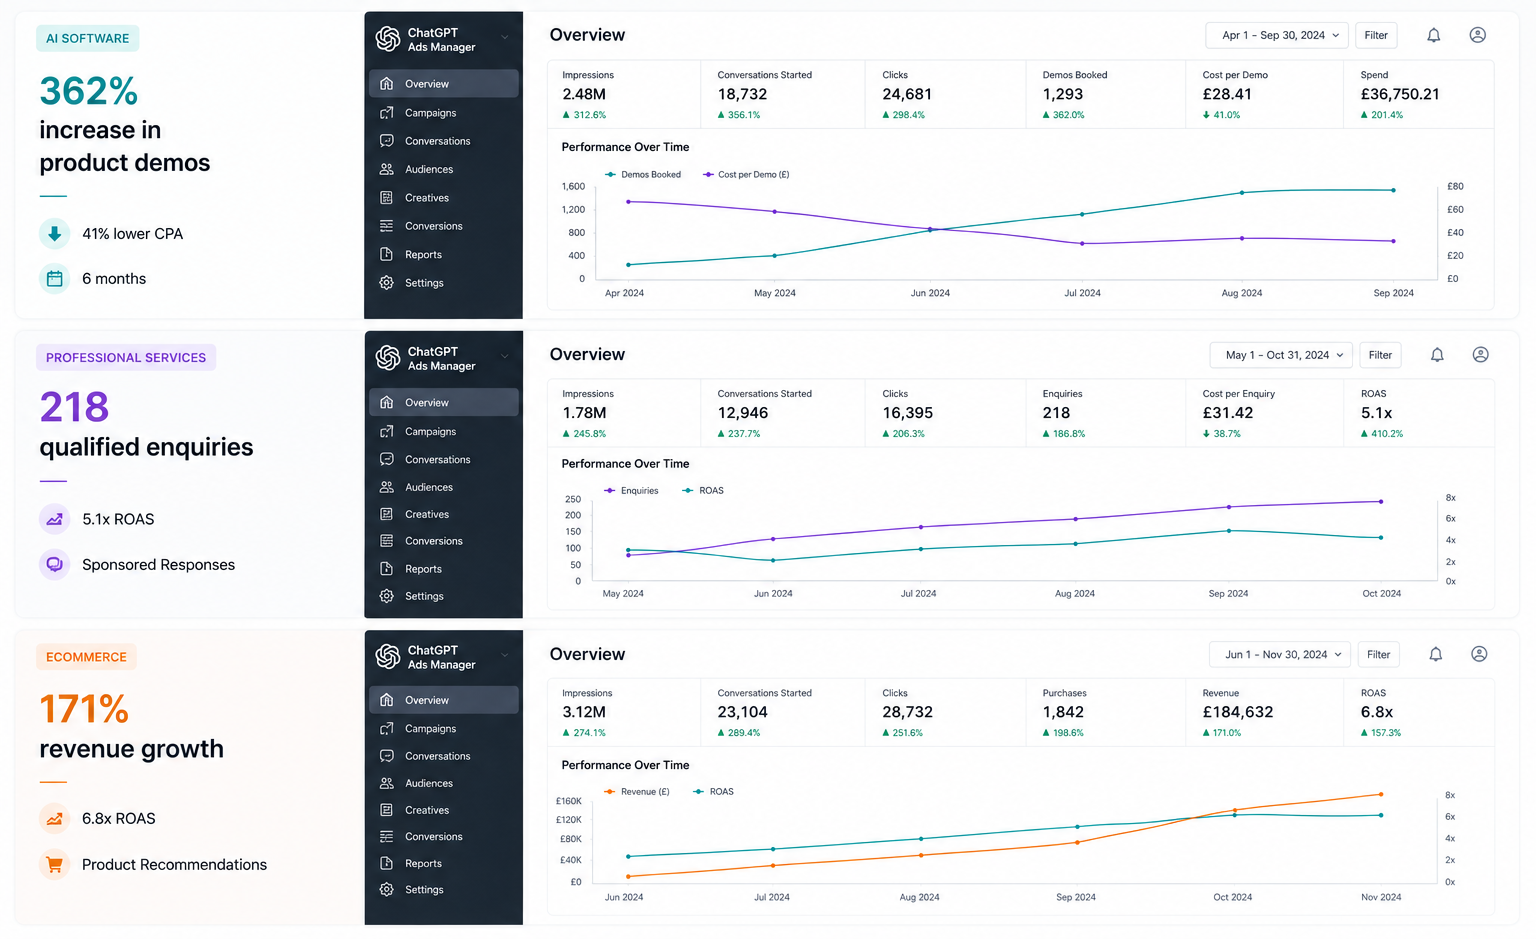This screenshot has height=939, width=1536.
Task: Click the Cost per Enquiry £31.42 metric card
Action: click(1264, 413)
